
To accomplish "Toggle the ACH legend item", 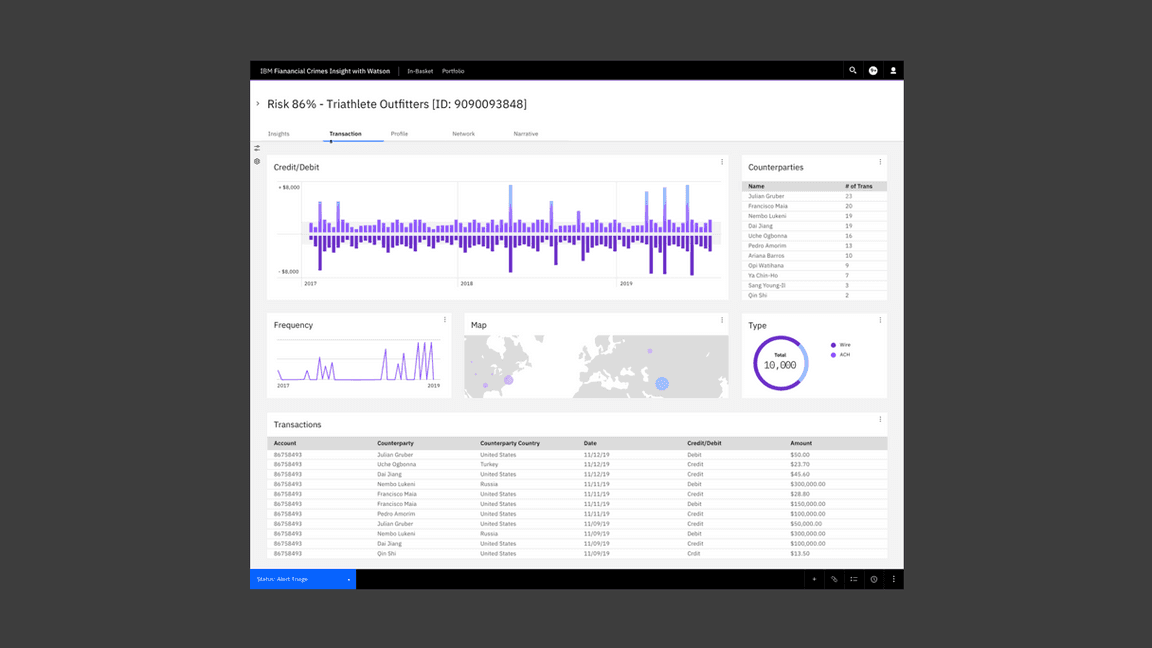I will coord(841,355).
